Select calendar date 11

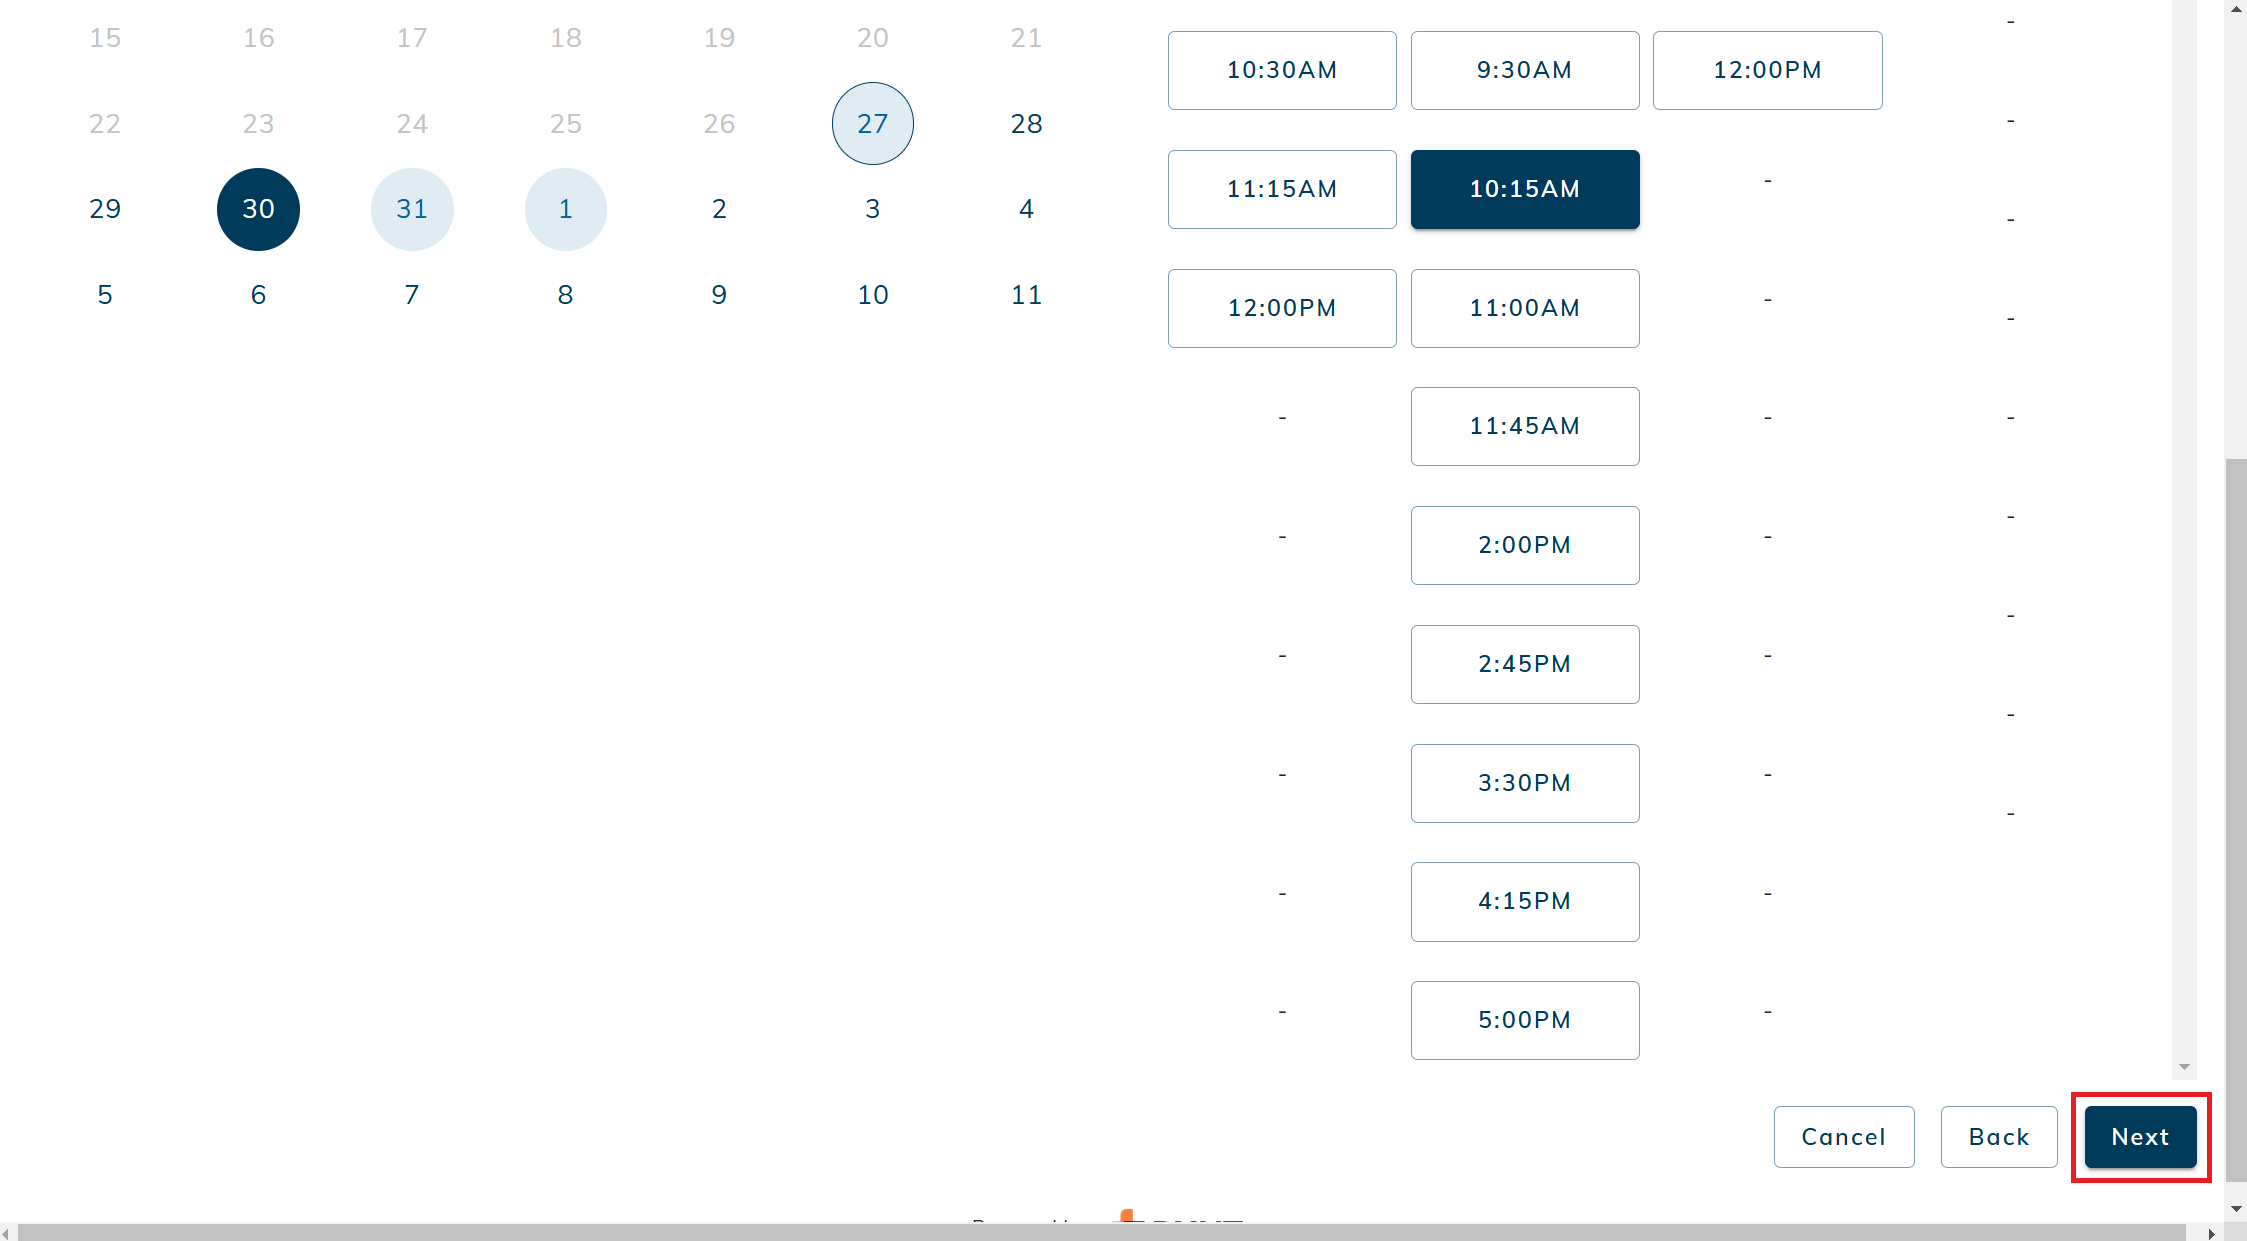(1027, 295)
